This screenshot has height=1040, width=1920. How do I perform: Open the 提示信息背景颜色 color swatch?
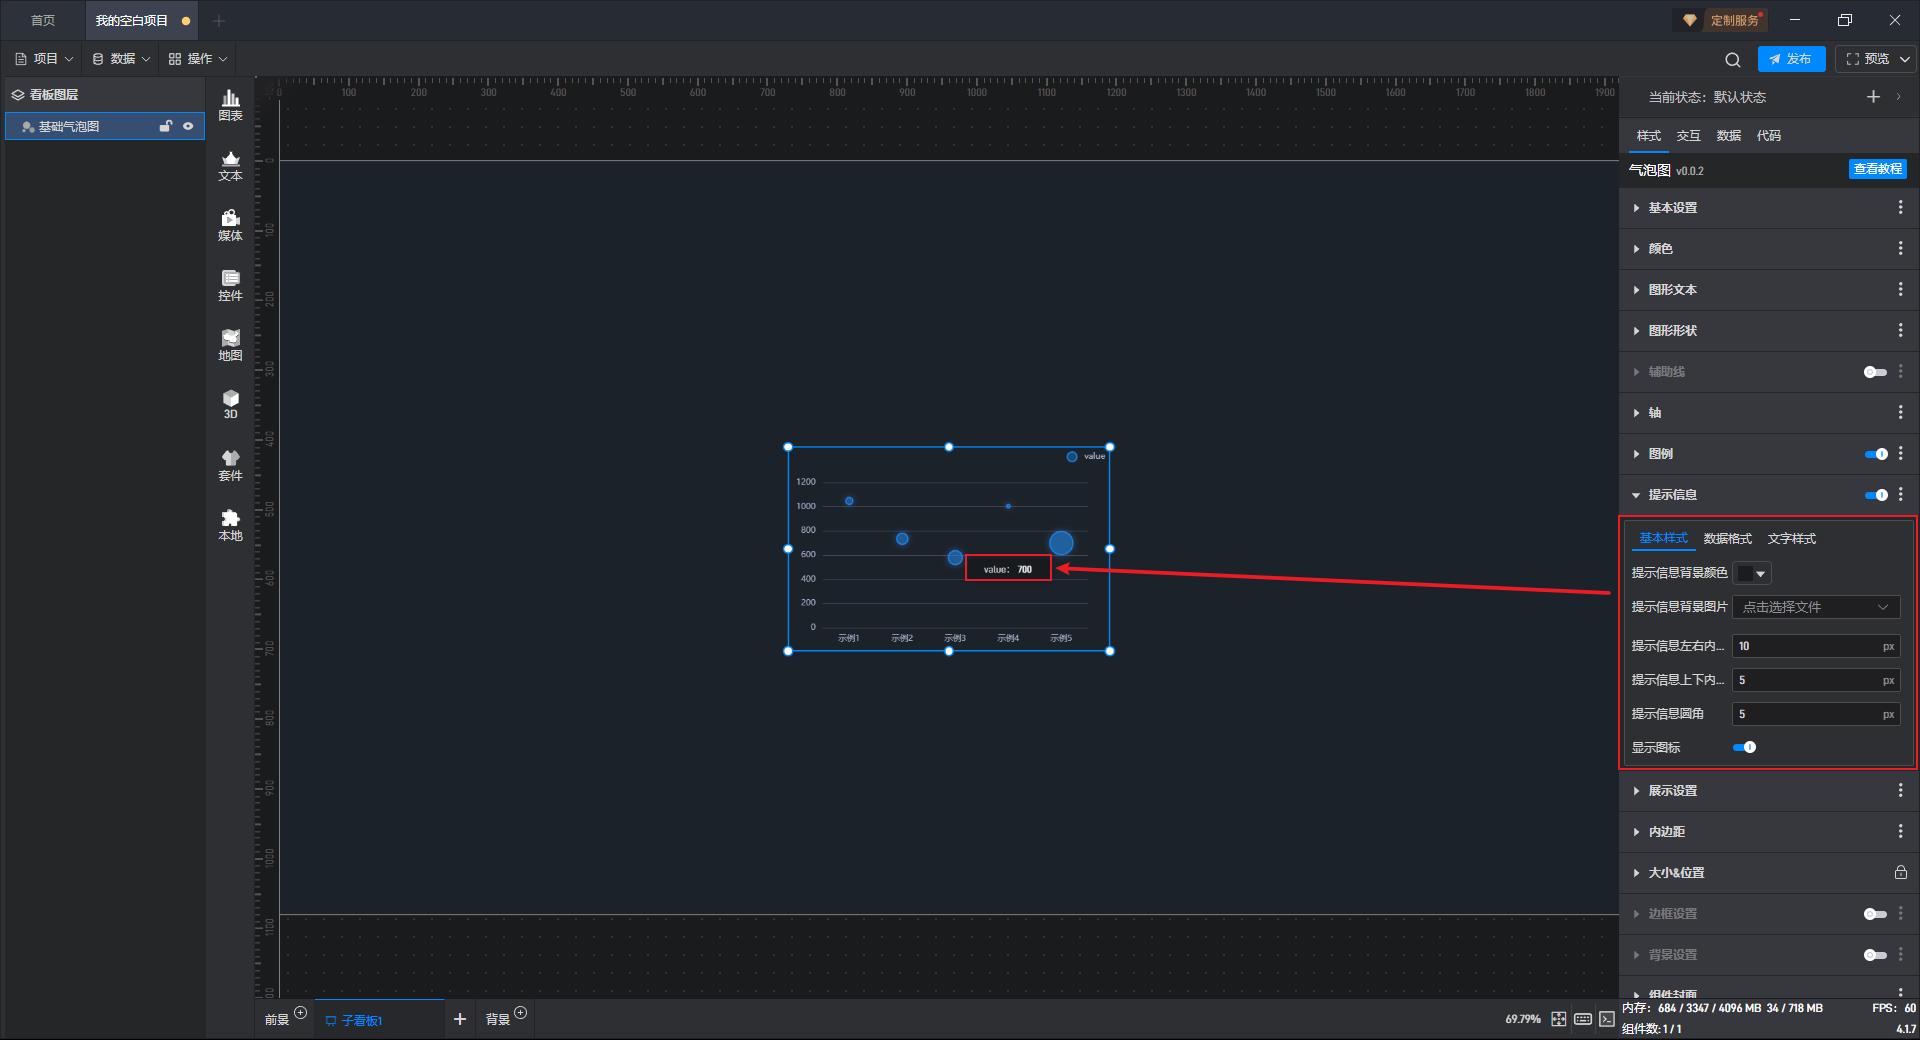[x=1753, y=573]
